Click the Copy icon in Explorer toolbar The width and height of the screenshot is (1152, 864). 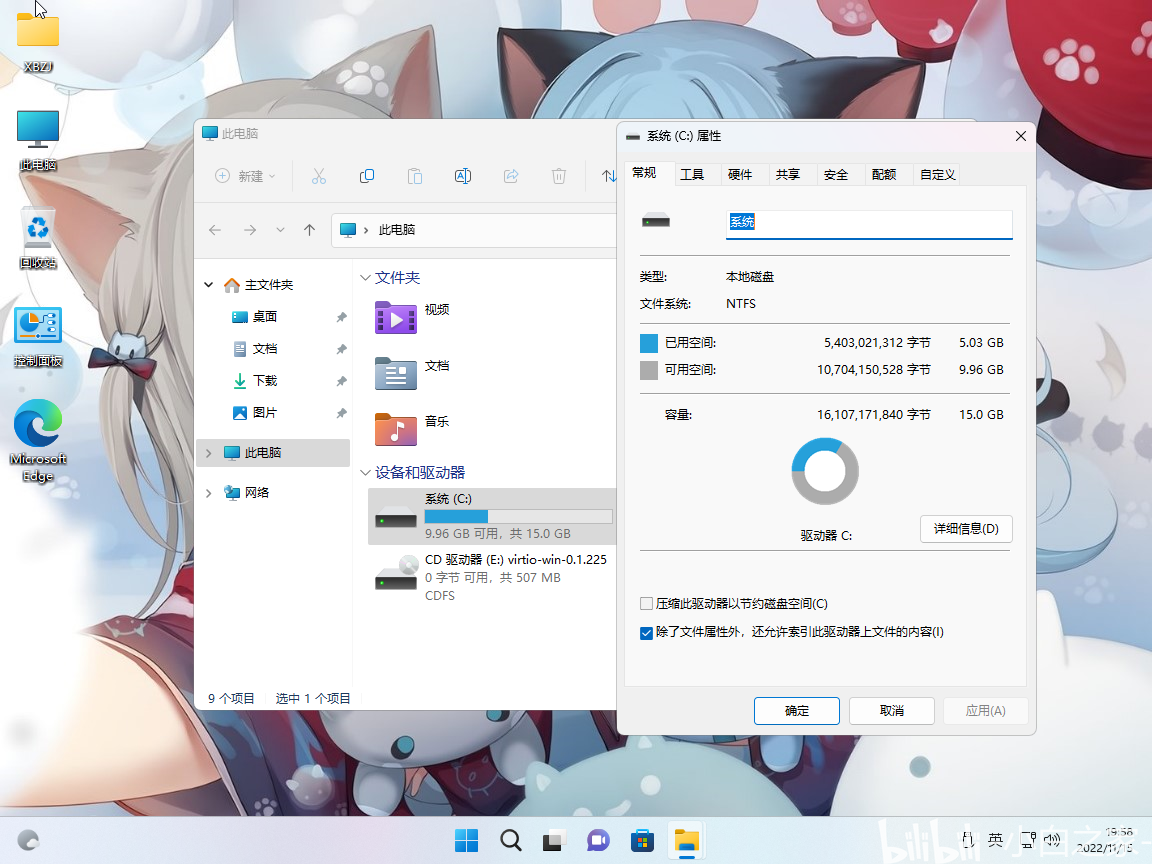[x=367, y=176]
